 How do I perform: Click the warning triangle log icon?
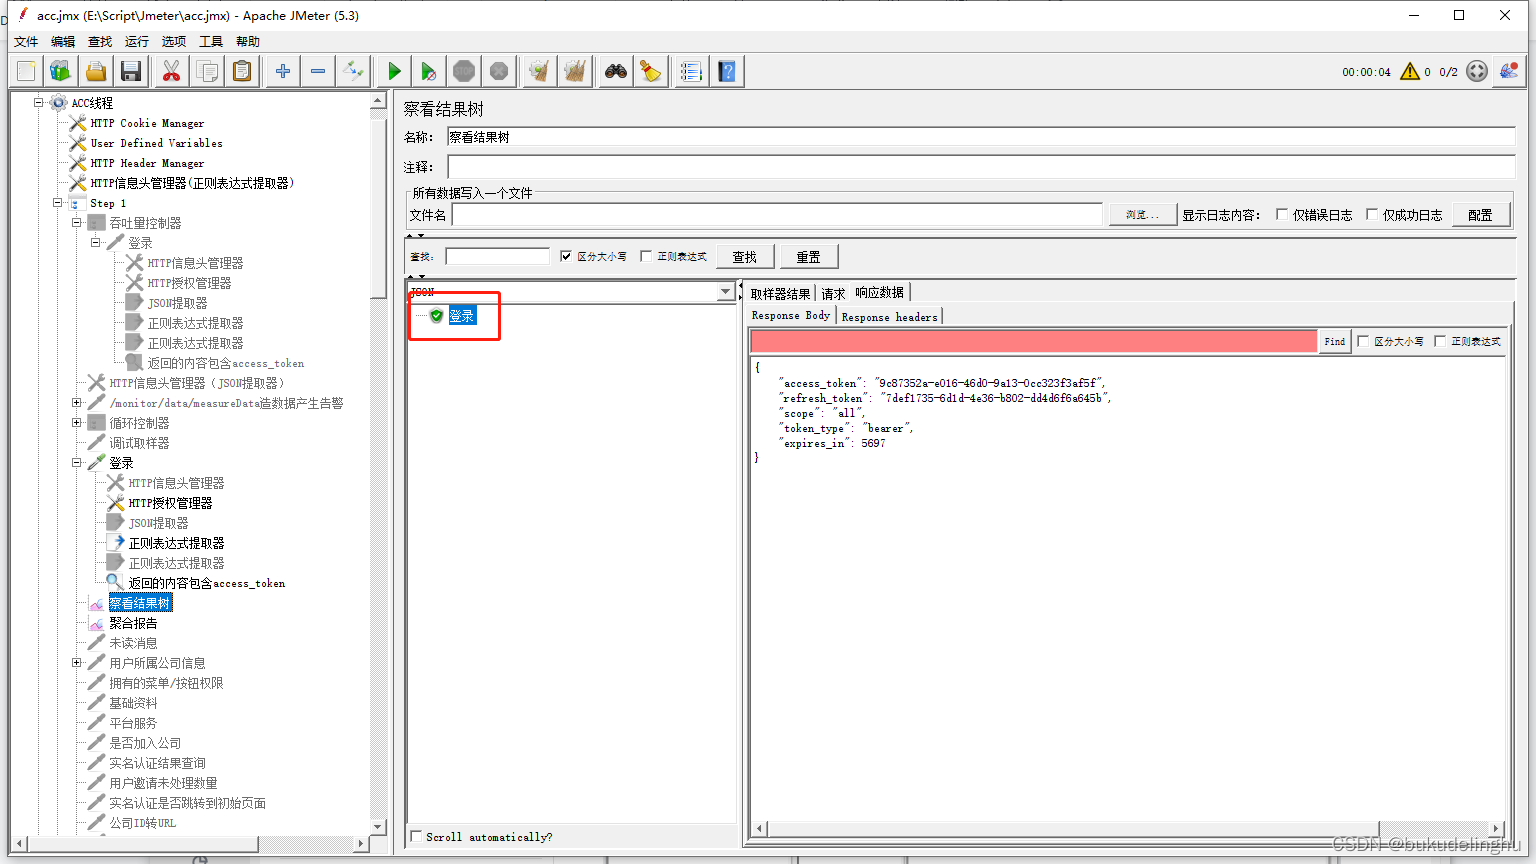coord(1410,71)
